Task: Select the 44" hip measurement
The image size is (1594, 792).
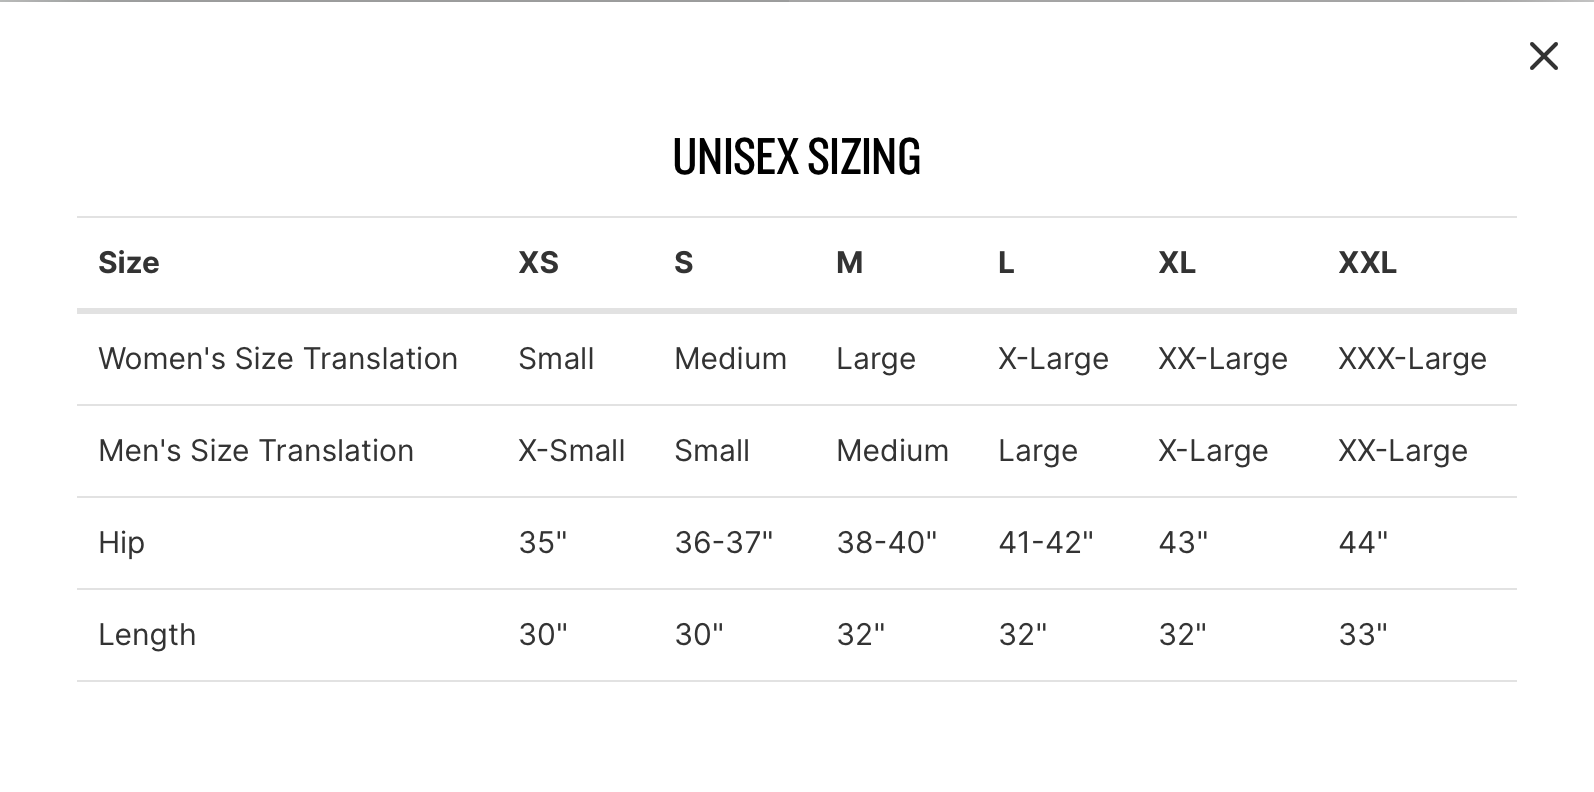Action: 1363,543
